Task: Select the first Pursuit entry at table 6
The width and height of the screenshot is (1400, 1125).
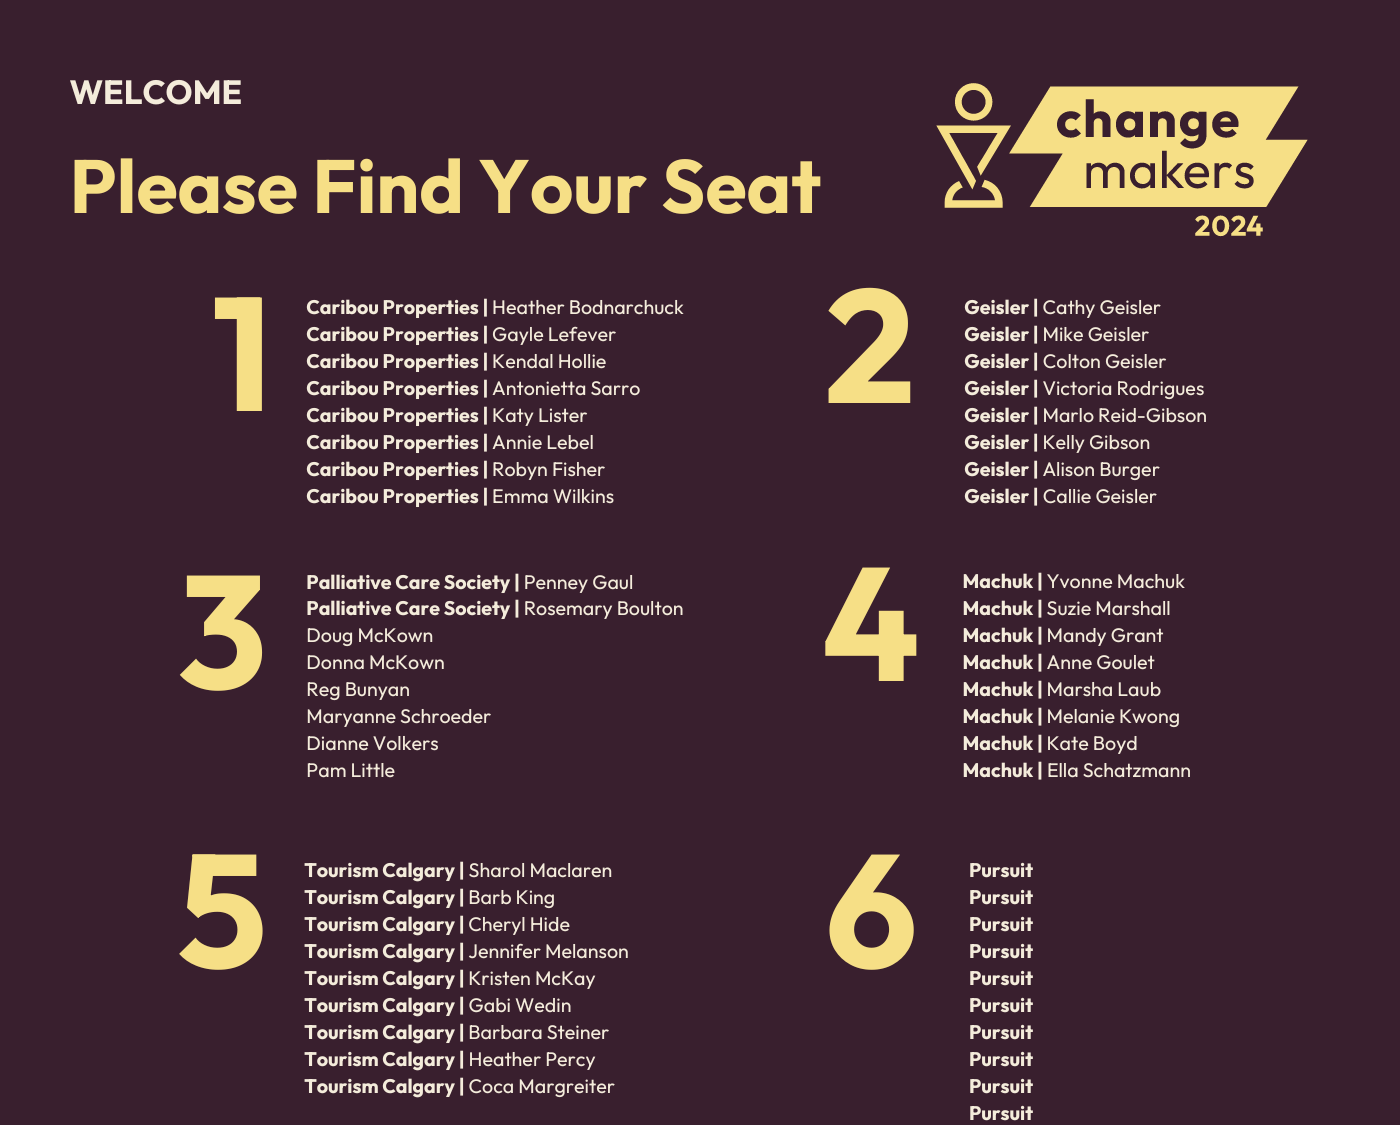Action: coord(1001,871)
